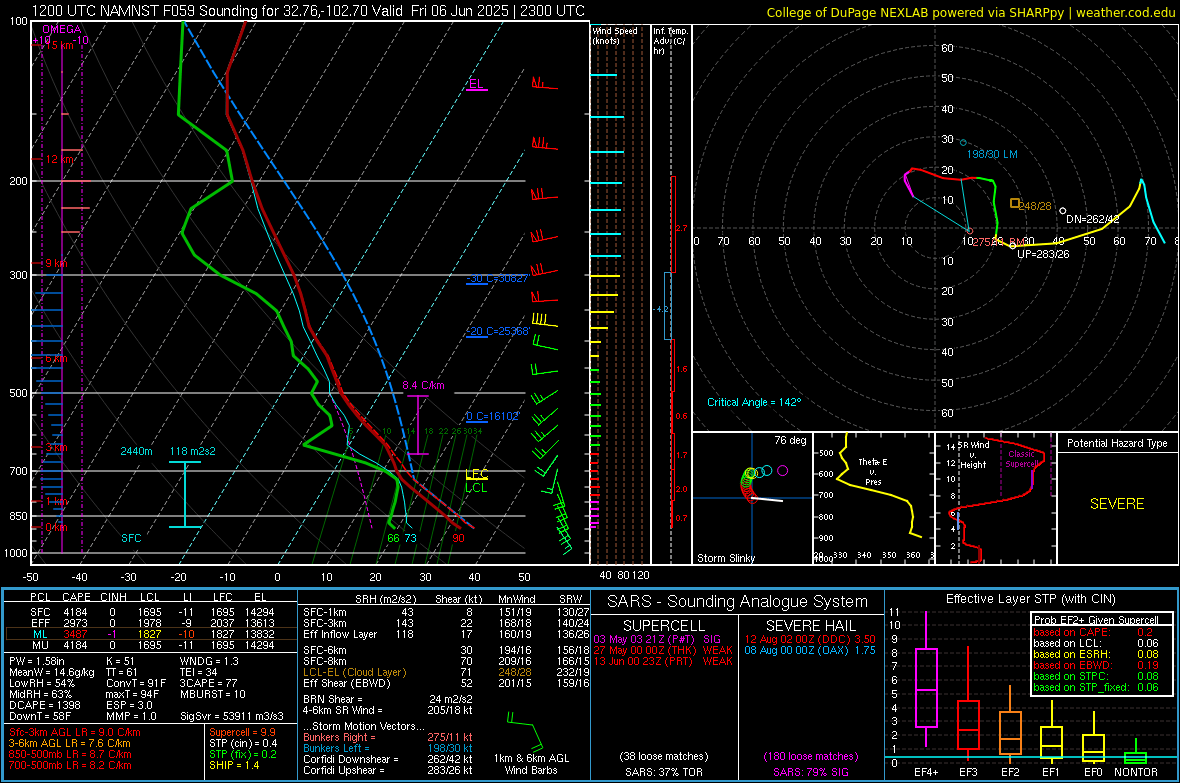The height and width of the screenshot is (783, 1180).
Task: Click the weather.cod.edu NEXLAB credit text
Action: coord(970,12)
